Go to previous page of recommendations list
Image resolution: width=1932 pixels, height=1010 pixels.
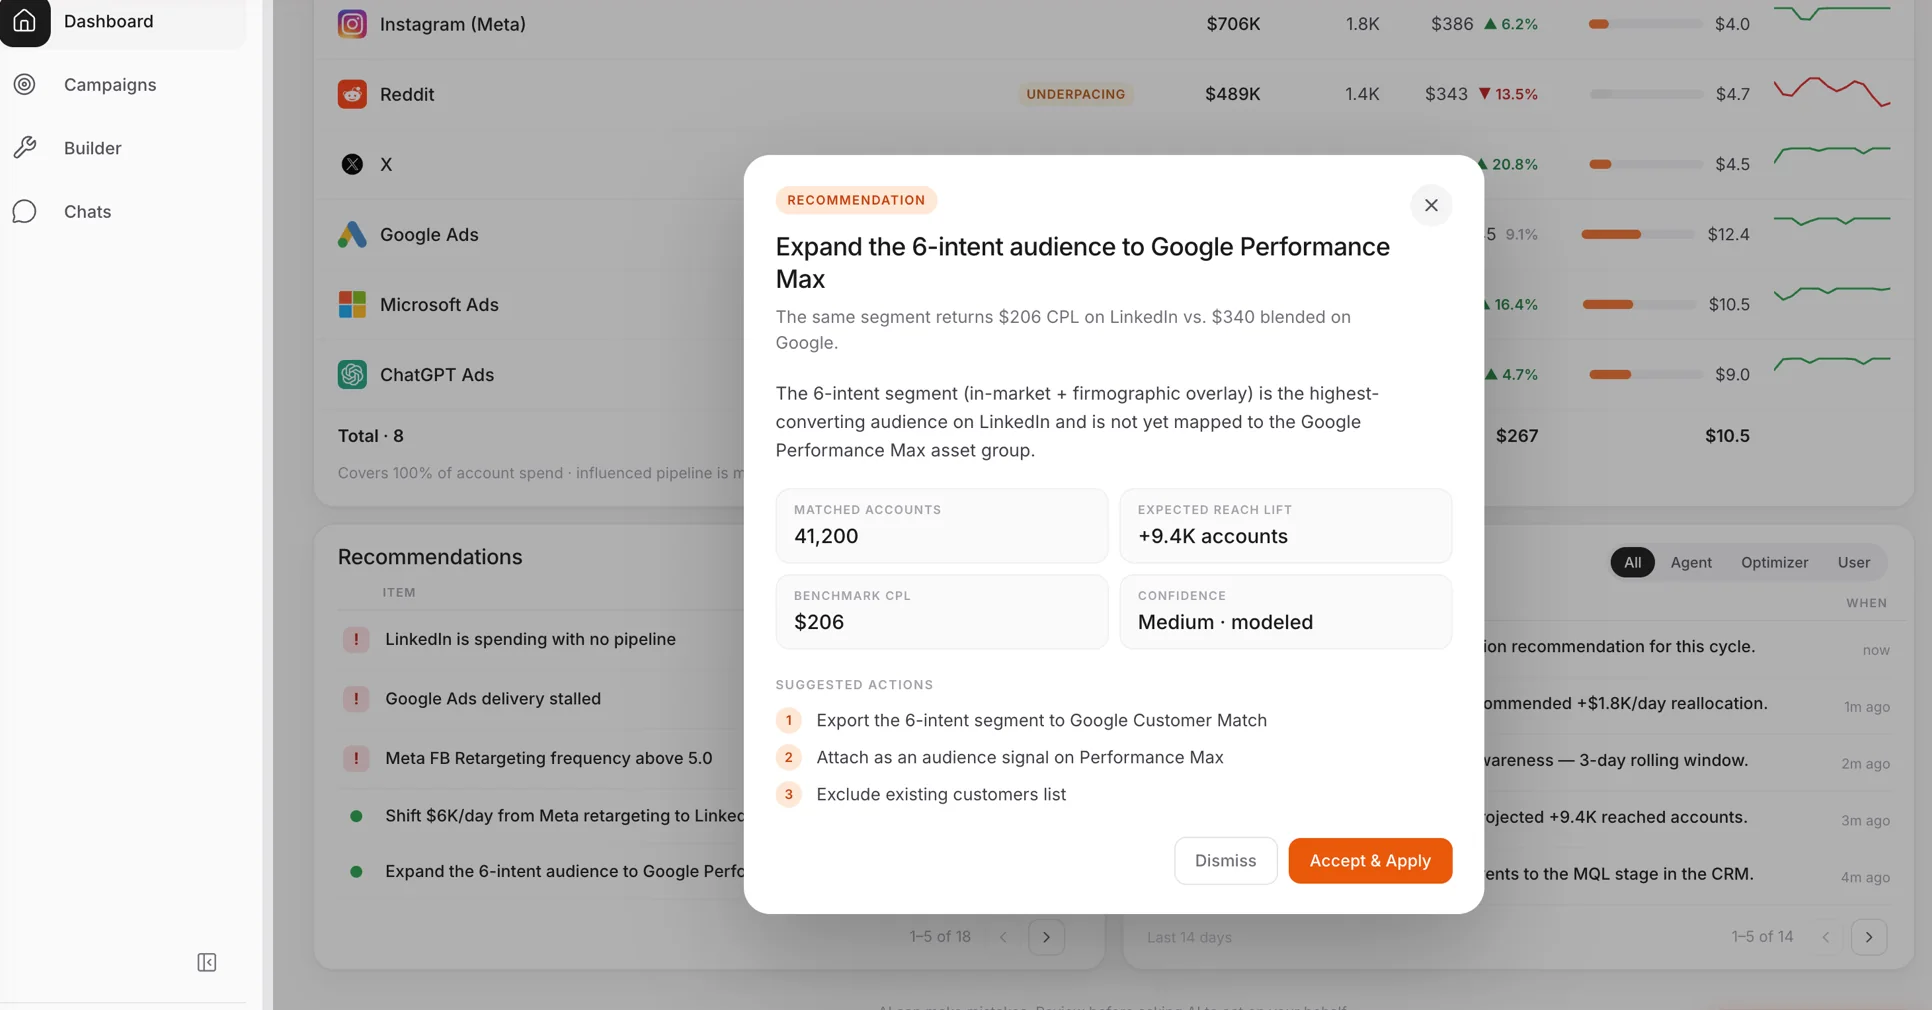coord(1003,937)
